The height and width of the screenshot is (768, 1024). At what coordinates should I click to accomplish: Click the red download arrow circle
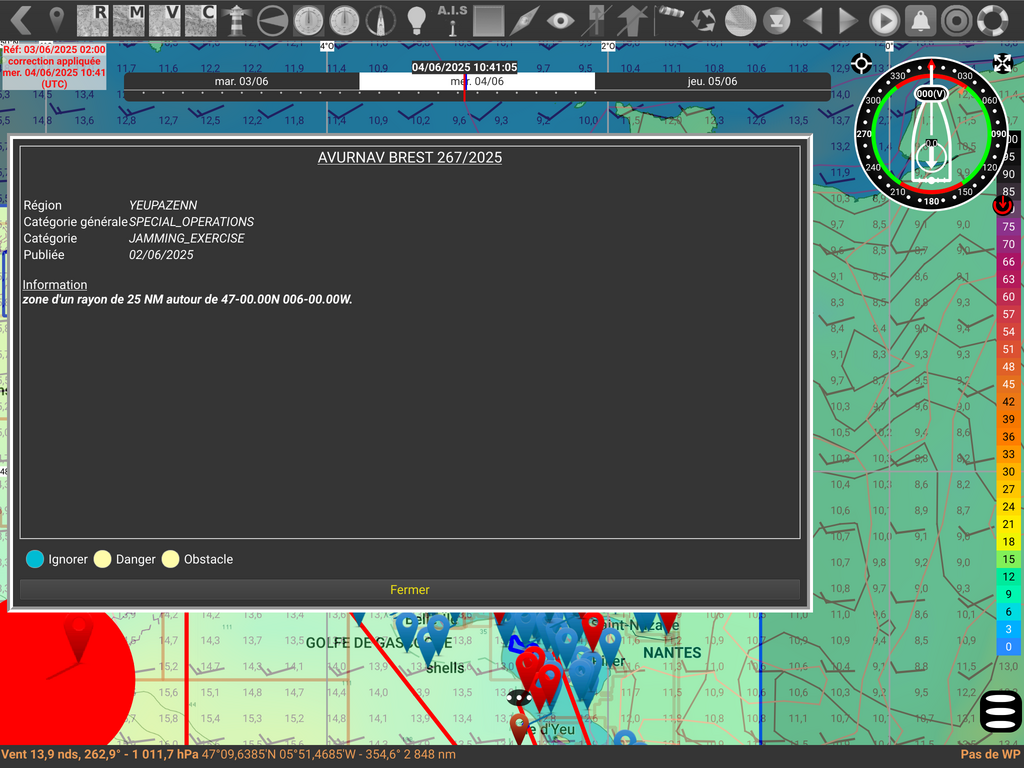(x=1002, y=205)
